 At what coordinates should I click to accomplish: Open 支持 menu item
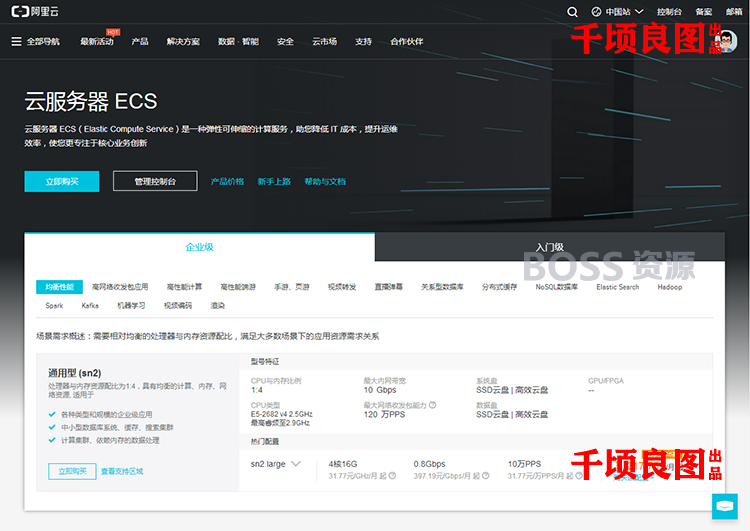coord(363,42)
